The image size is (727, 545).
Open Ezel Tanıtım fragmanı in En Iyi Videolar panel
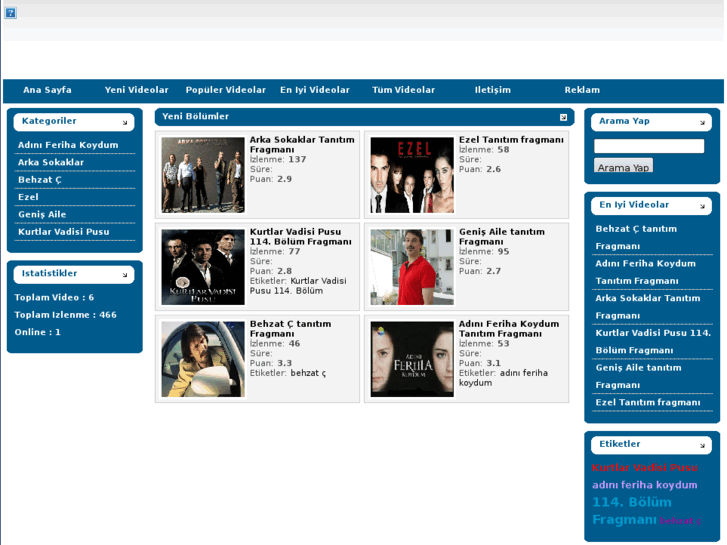coord(648,403)
